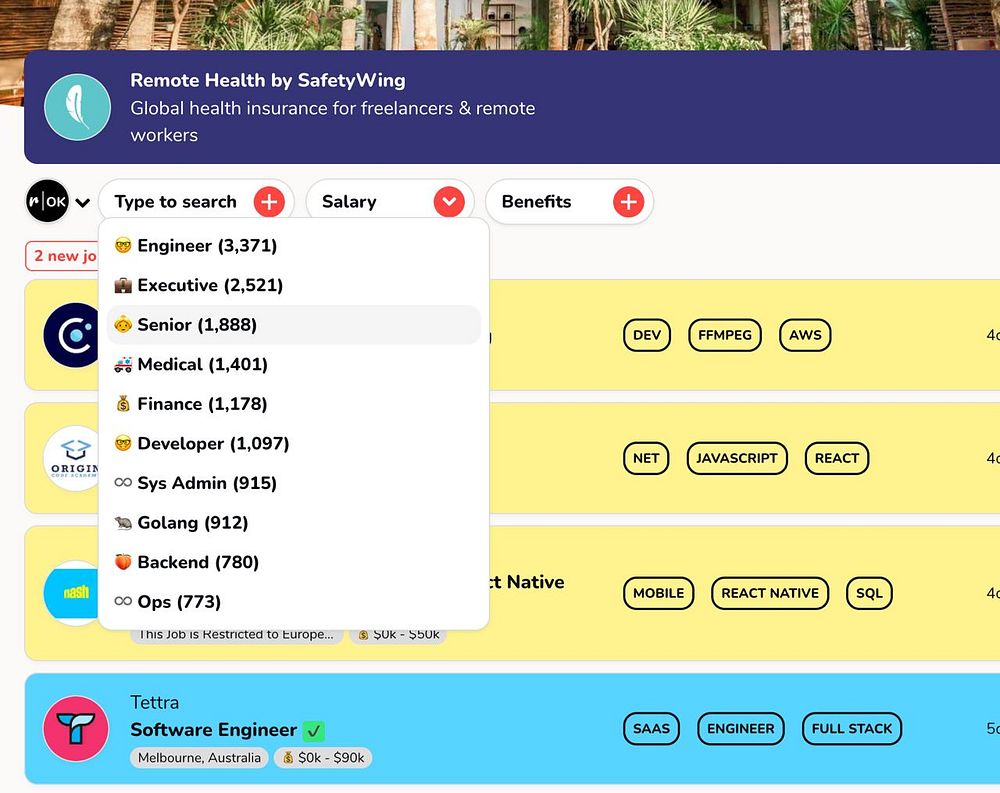Click the FFMPEG tag

coord(724,335)
